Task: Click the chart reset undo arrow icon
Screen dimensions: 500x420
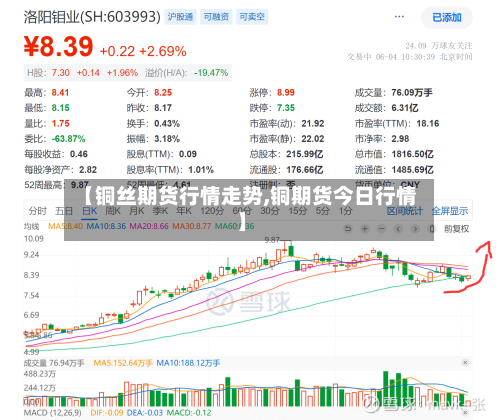Action: 348,229
